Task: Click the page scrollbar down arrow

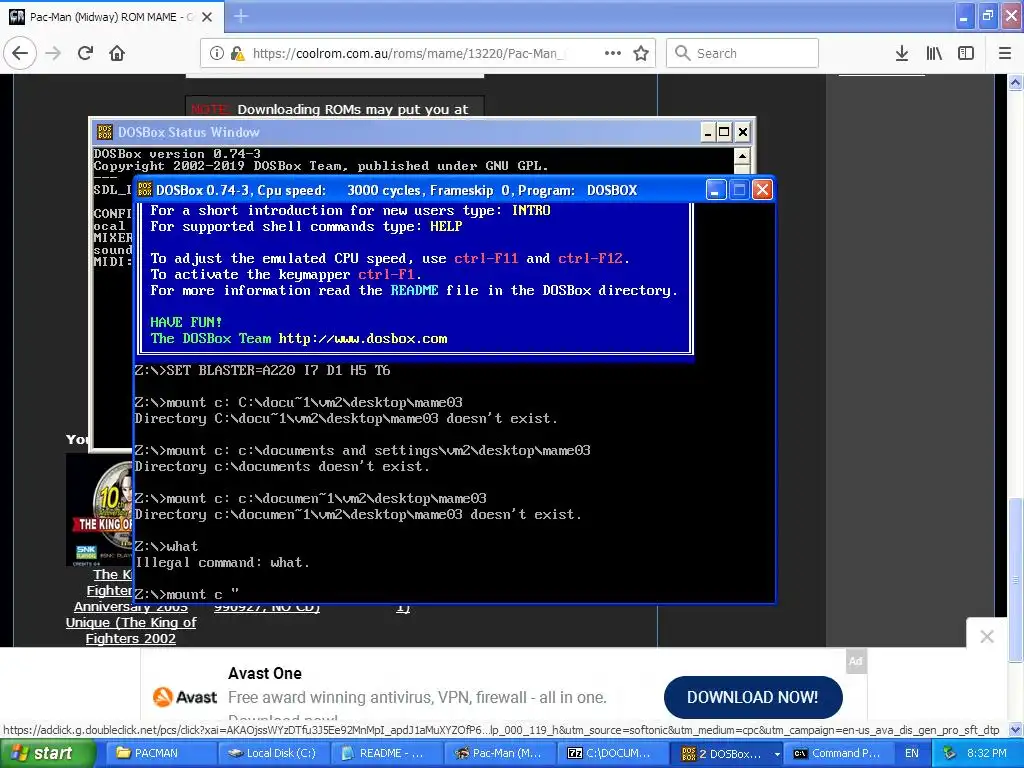Action: point(1015,729)
